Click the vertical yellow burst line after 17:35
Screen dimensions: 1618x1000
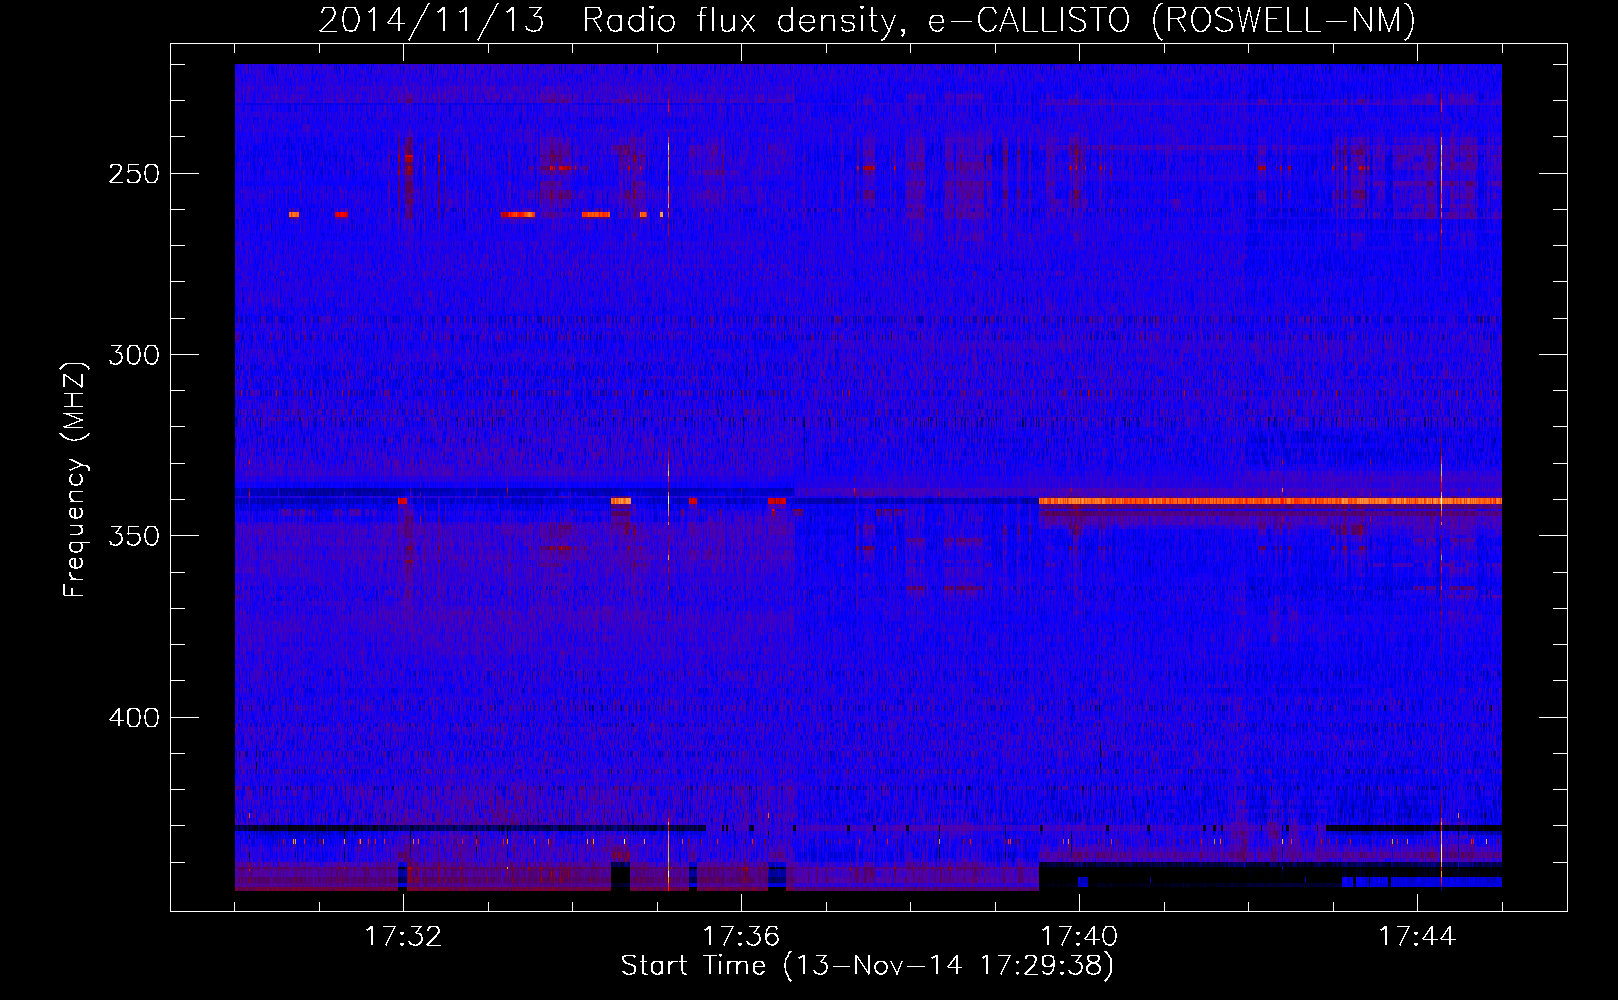point(668,490)
